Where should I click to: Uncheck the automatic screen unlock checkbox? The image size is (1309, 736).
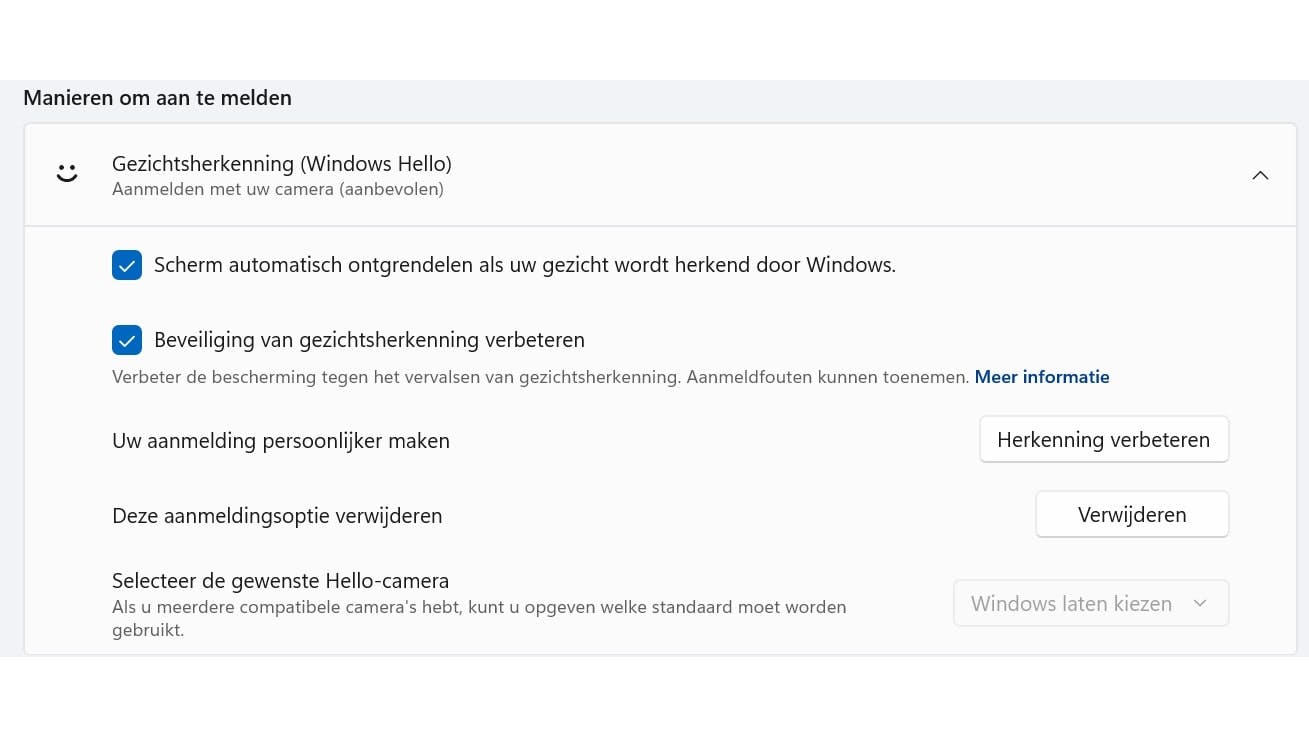tap(127, 265)
